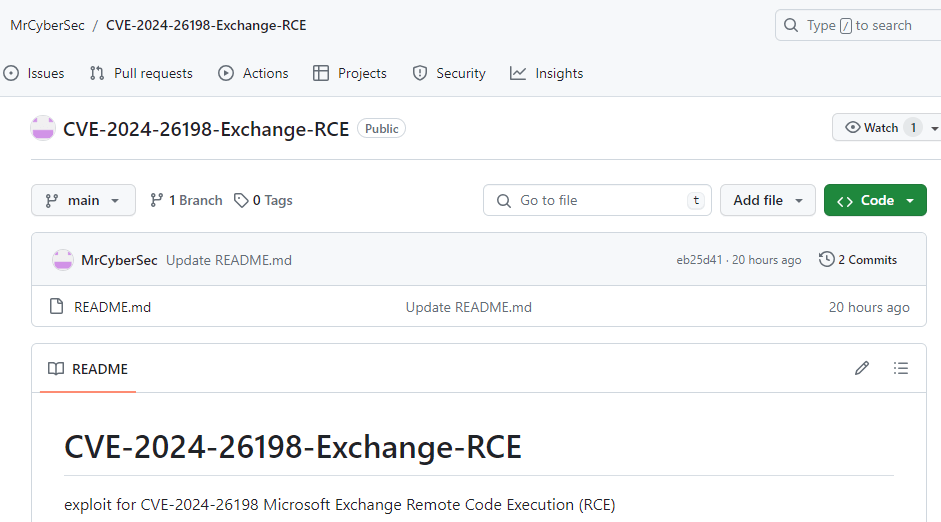Viewport: 941px width, 522px height.
Task: Open the Pull requests tab
Action: pyautogui.click(x=141, y=73)
